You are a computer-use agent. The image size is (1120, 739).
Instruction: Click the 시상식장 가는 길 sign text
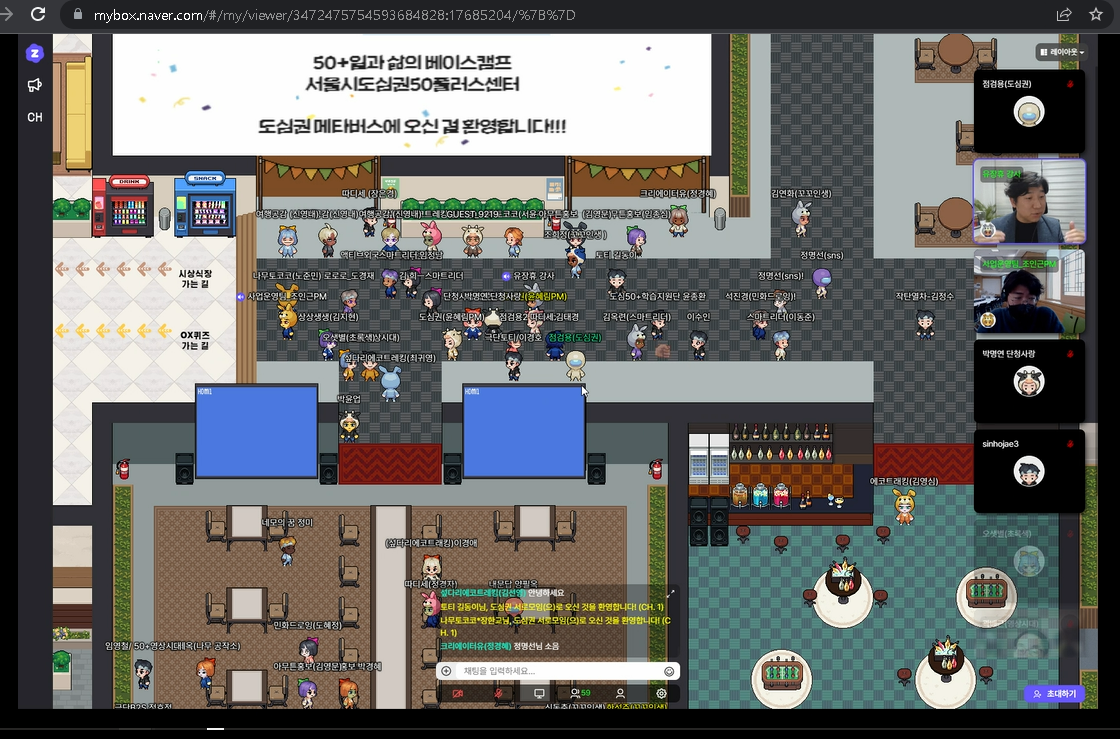pos(195,278)
